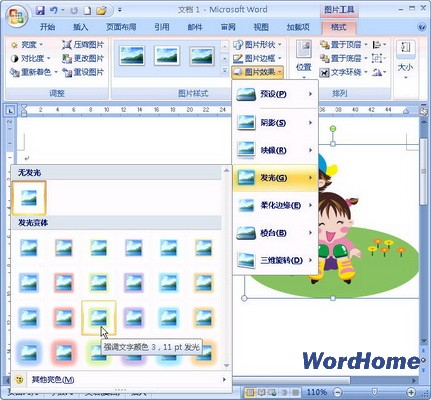Switch to the 邮件 Mailings tab
This screenshot has height=400, width=431.
(195, 27)
